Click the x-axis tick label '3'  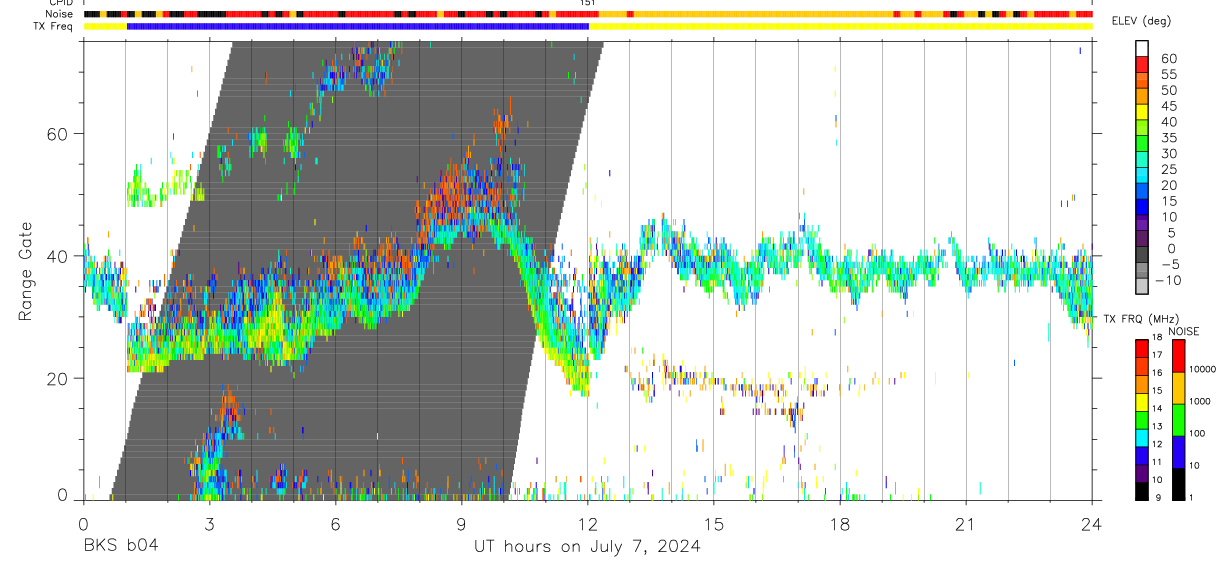click(209, 523)
